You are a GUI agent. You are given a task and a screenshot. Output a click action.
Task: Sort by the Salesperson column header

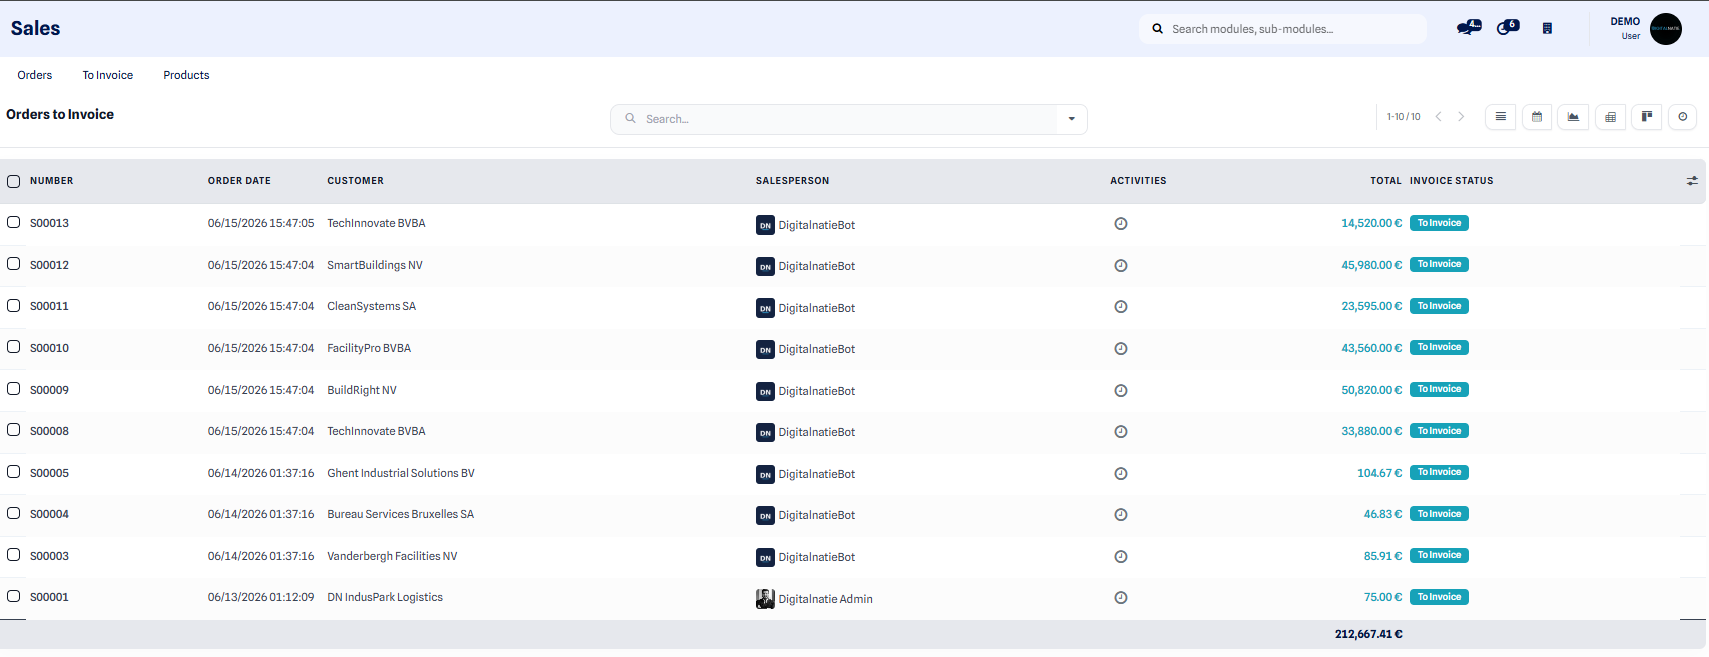792,181
